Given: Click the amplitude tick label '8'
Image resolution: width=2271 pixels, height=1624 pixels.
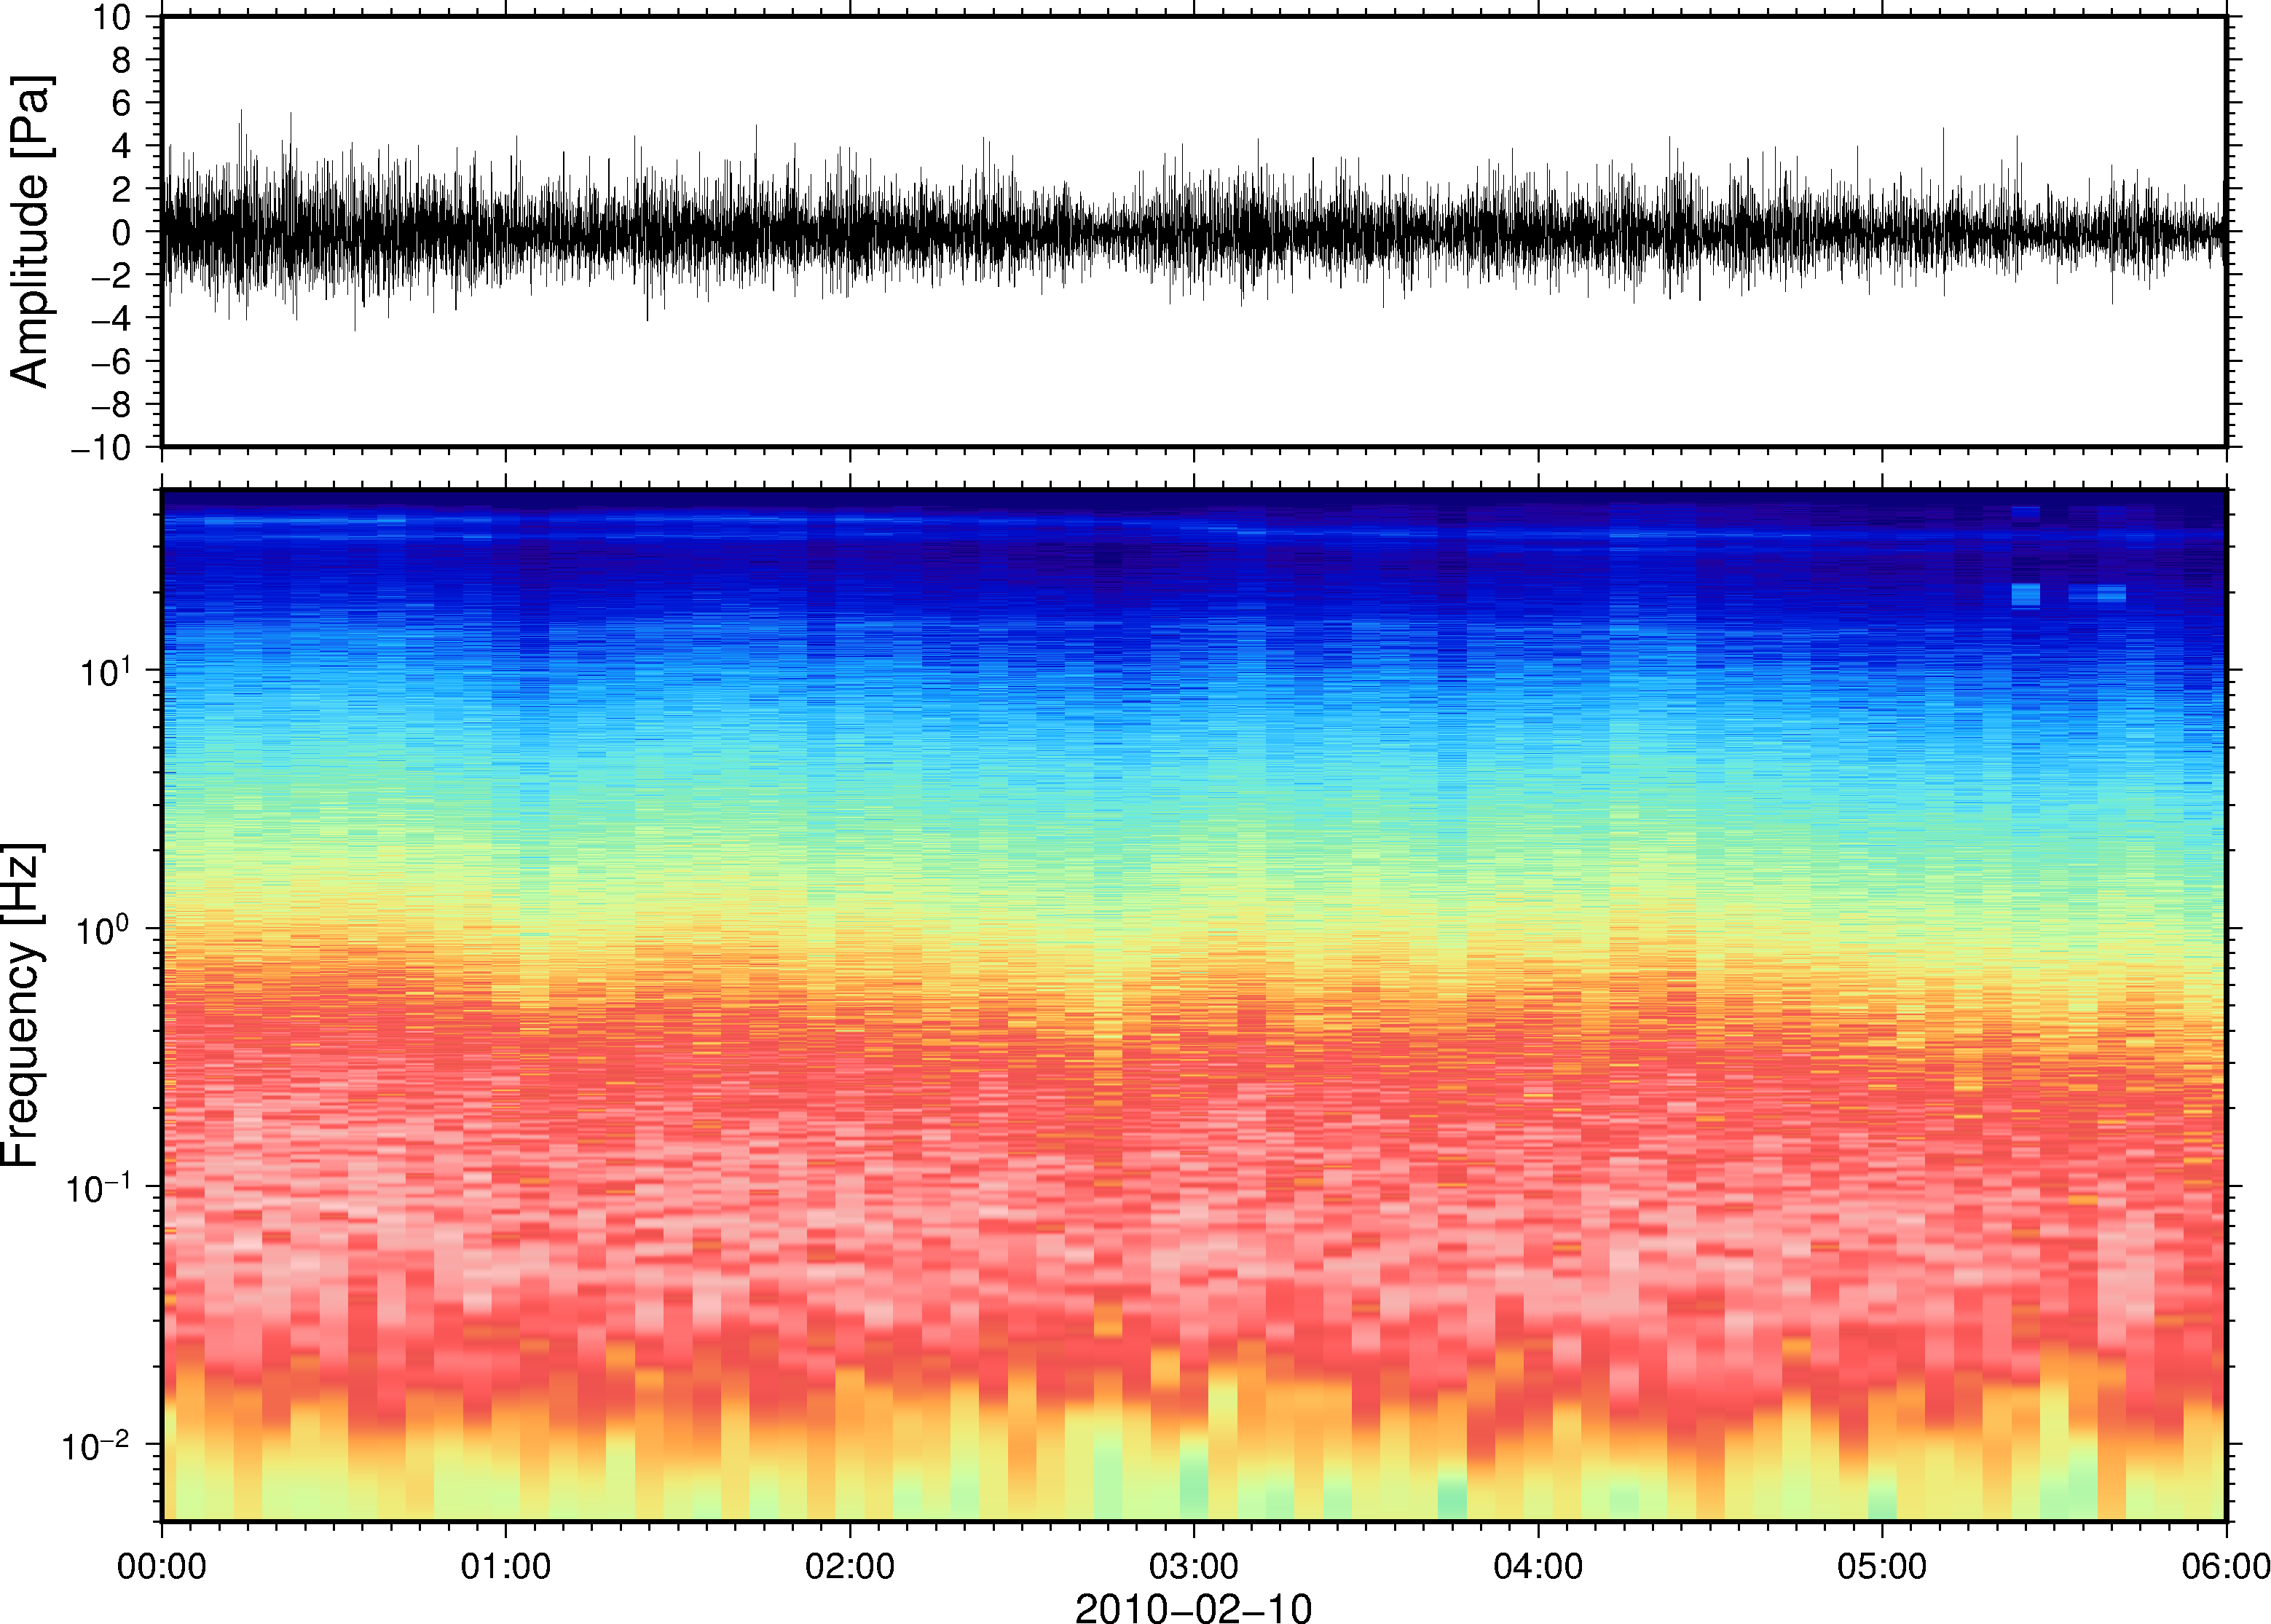Looking at the screenshot, I should coord(122,60).
